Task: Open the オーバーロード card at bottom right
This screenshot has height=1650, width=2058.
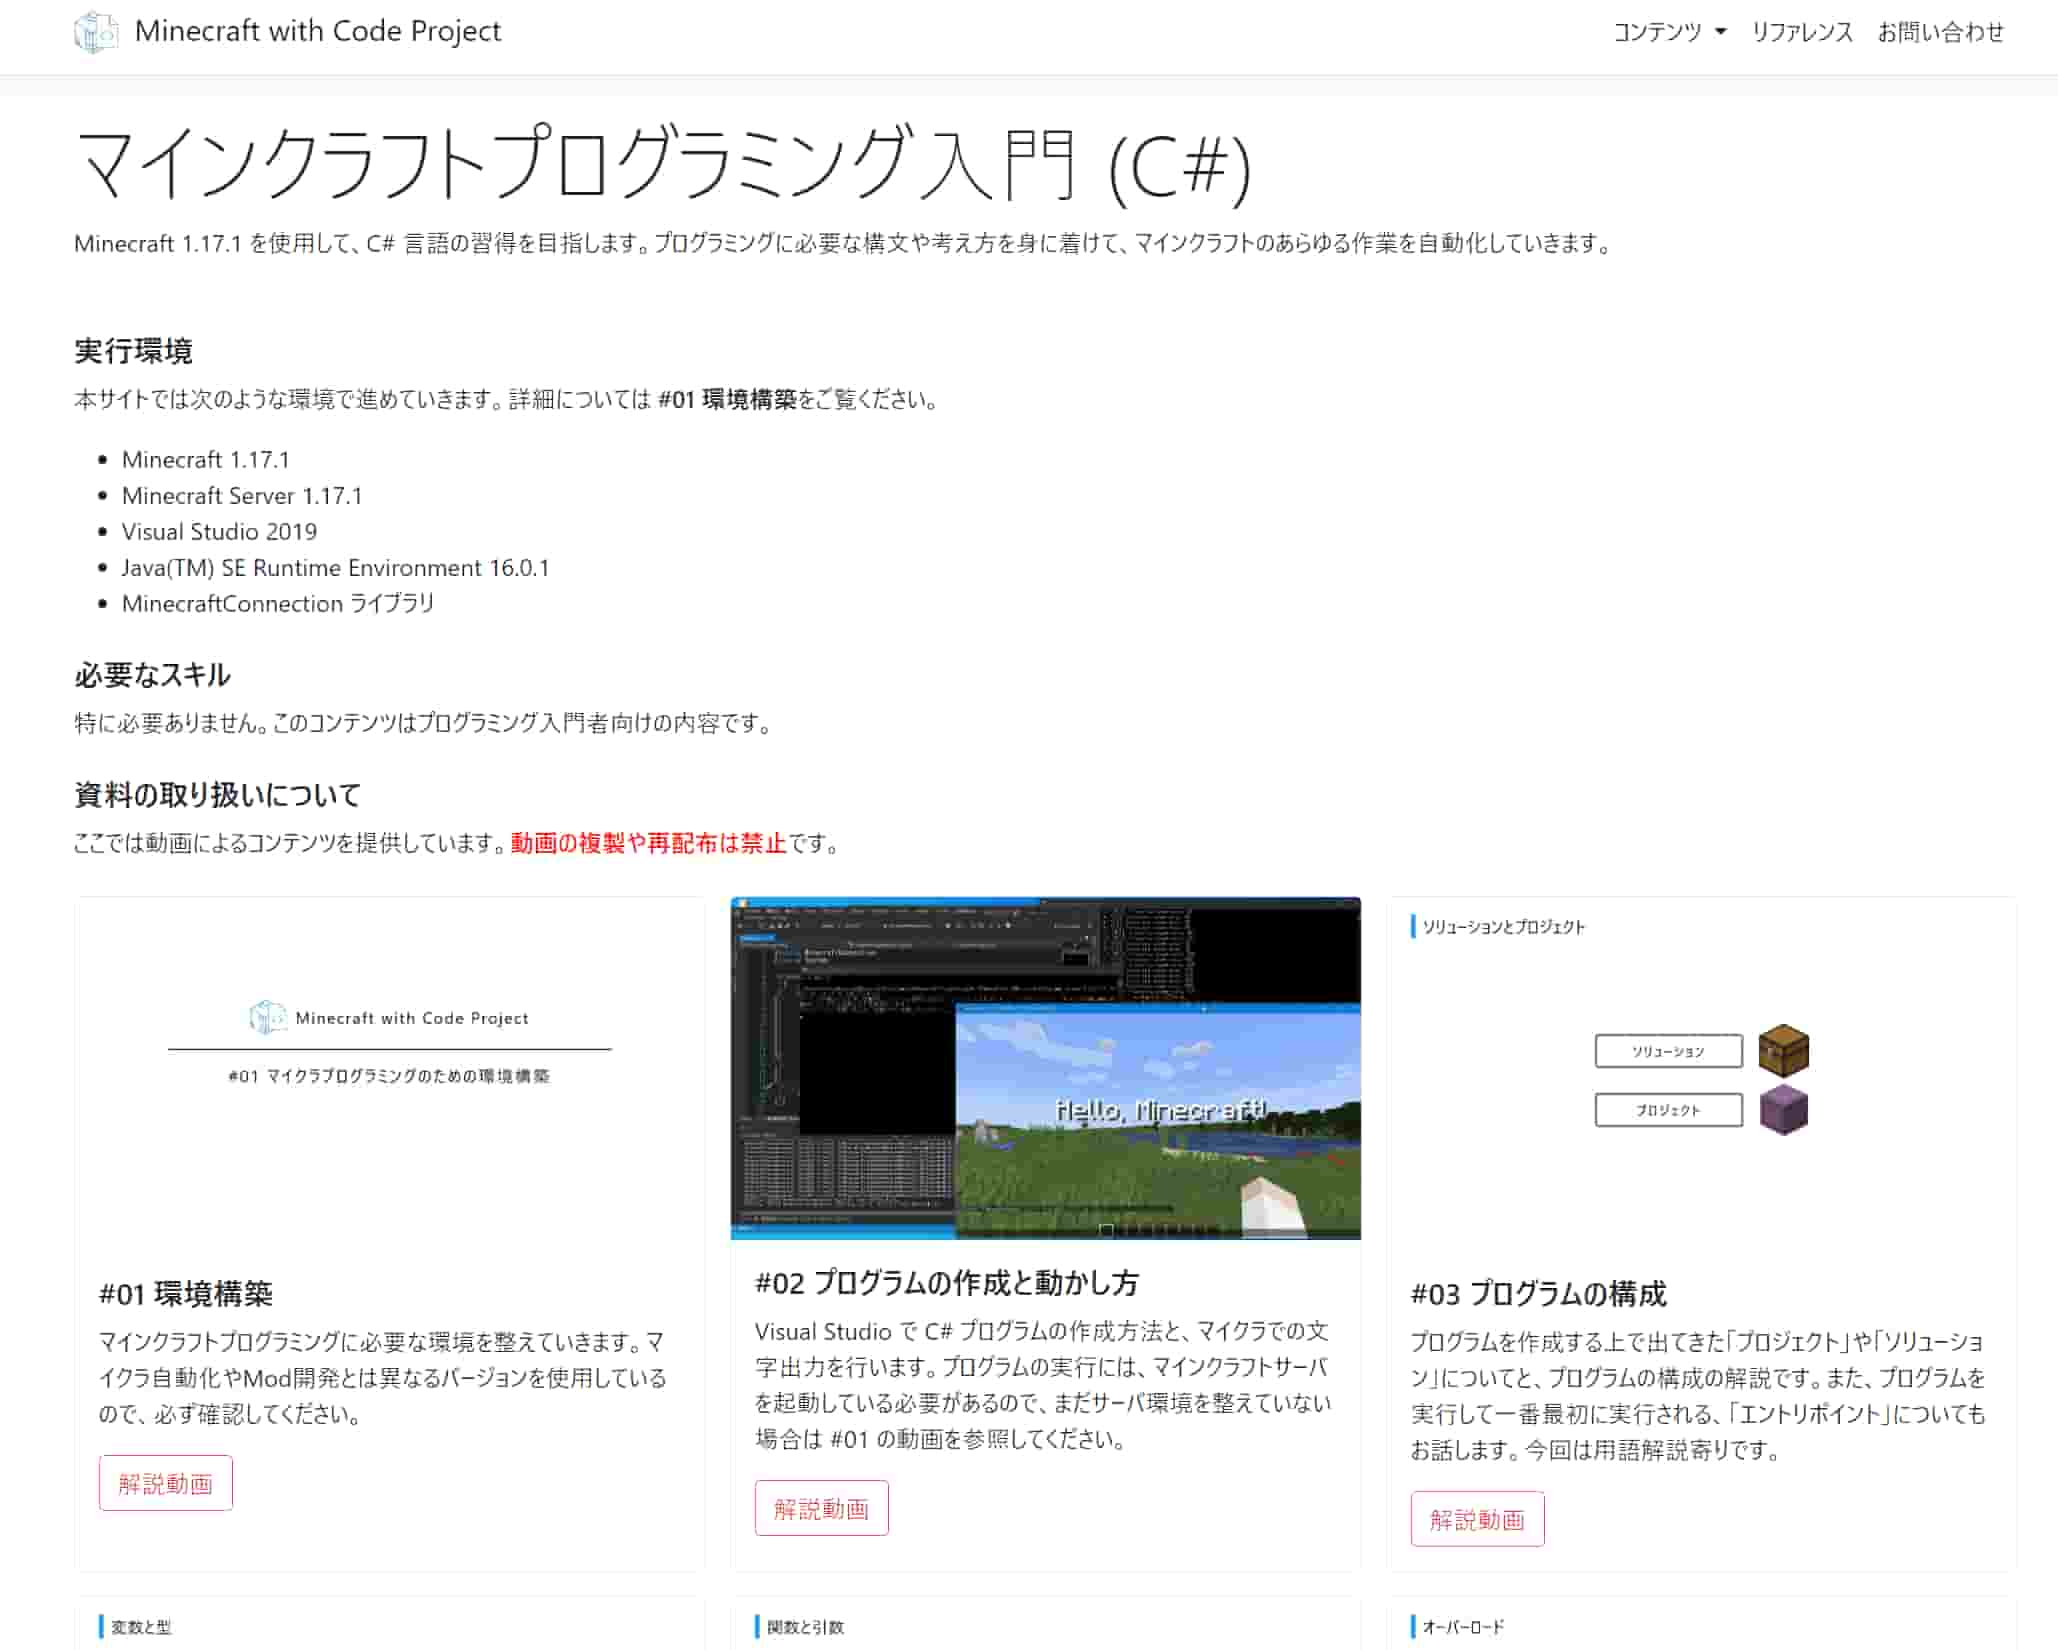Action: pos(1700,1627)
